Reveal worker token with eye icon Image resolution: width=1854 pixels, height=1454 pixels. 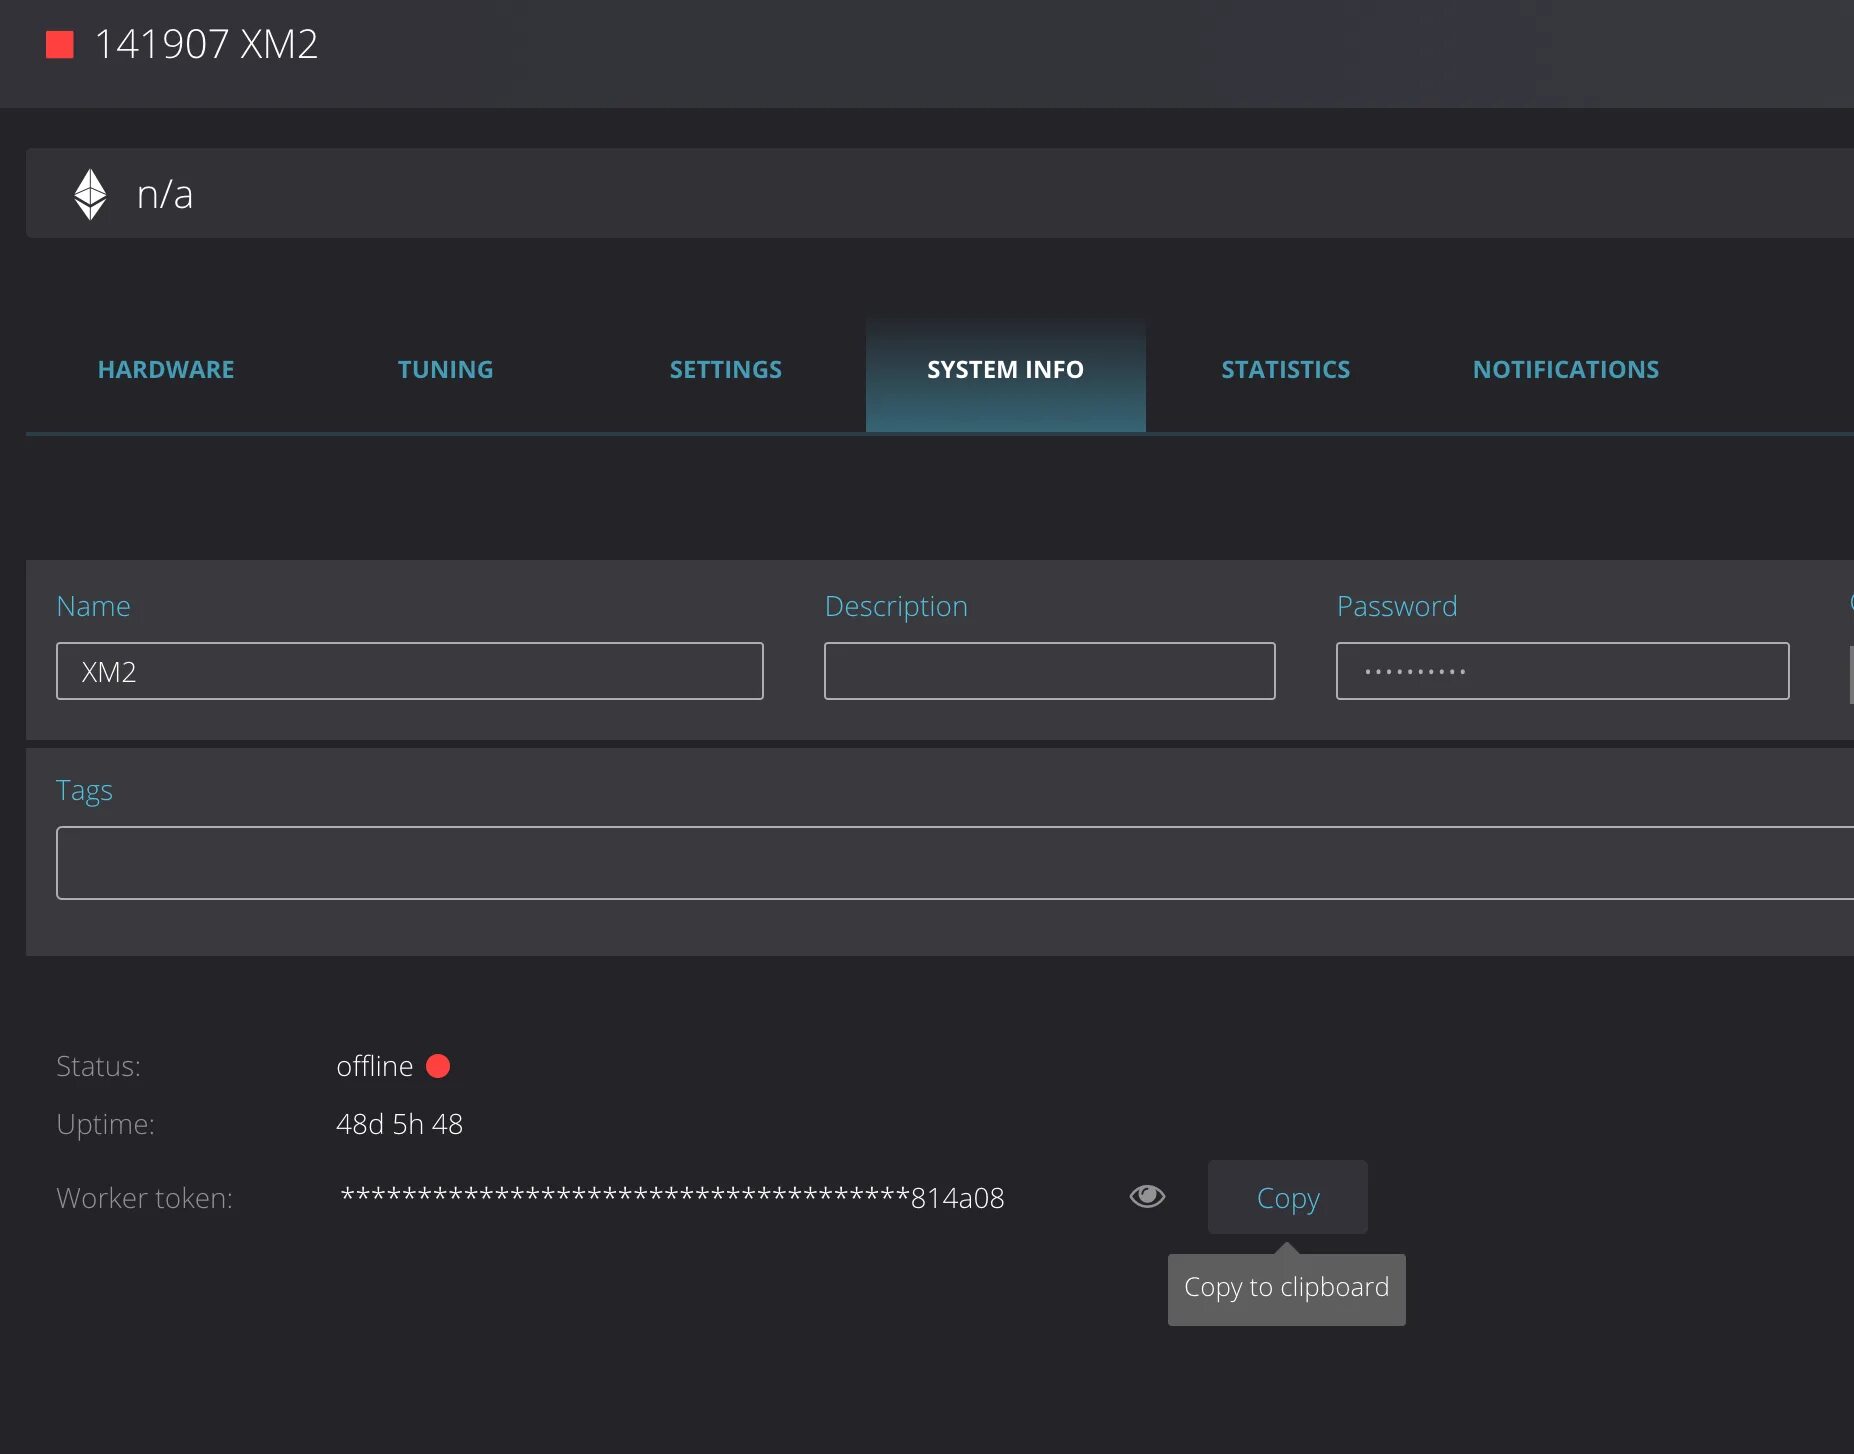click(1147, 1196)
